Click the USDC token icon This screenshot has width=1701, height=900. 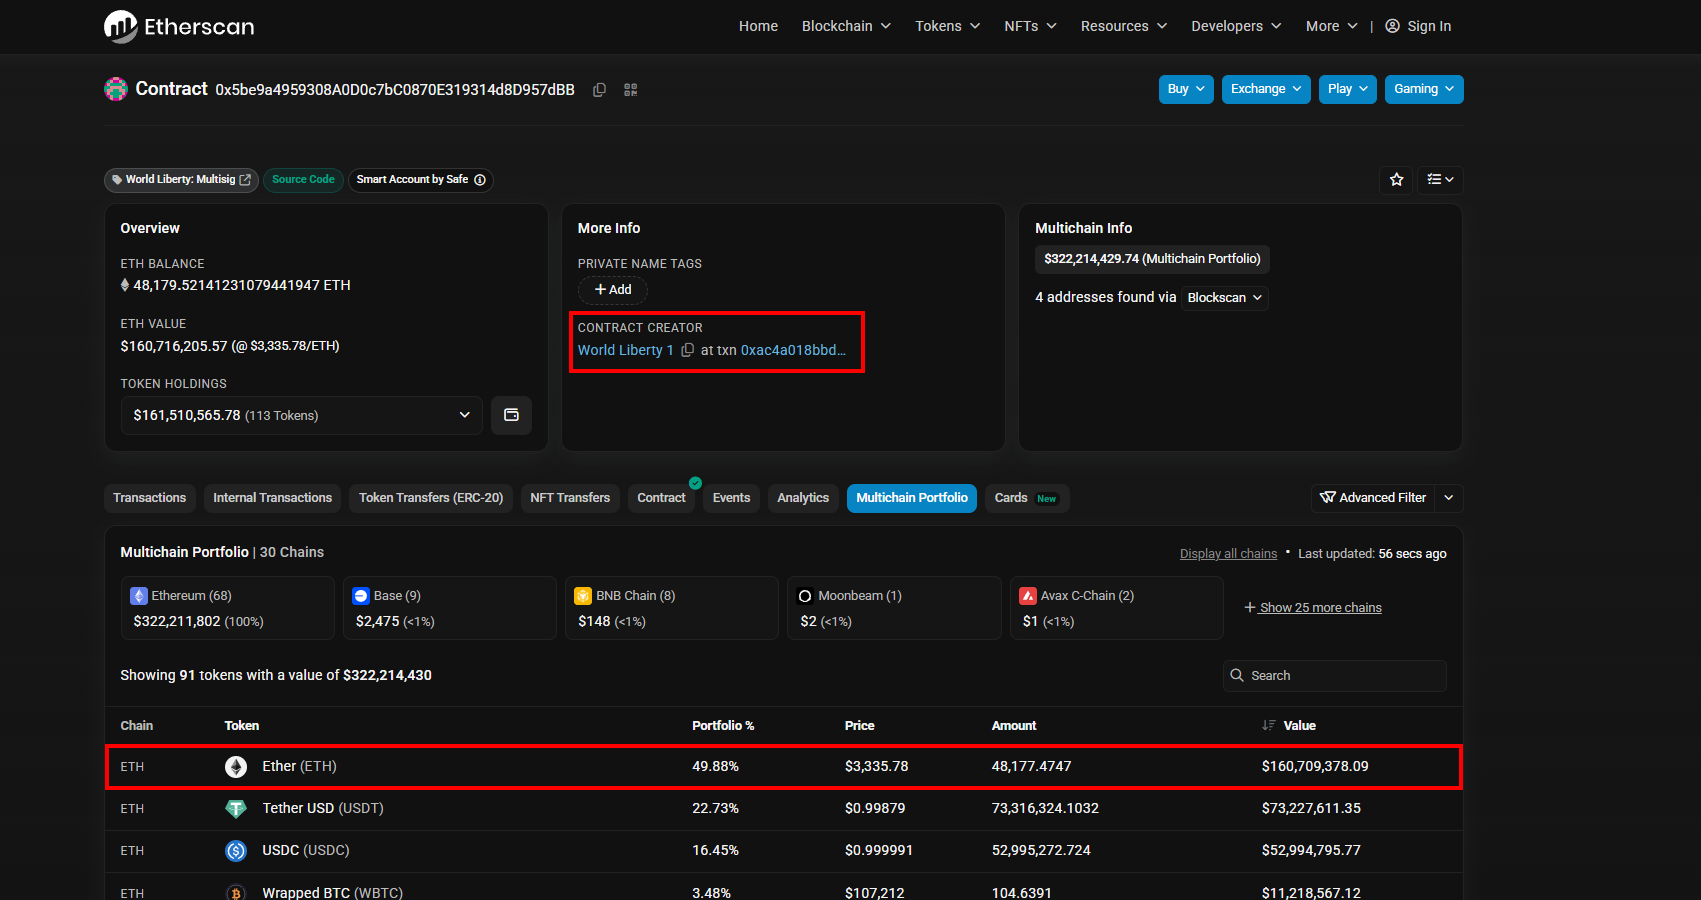pyautogui.click(x=236, y=851)
